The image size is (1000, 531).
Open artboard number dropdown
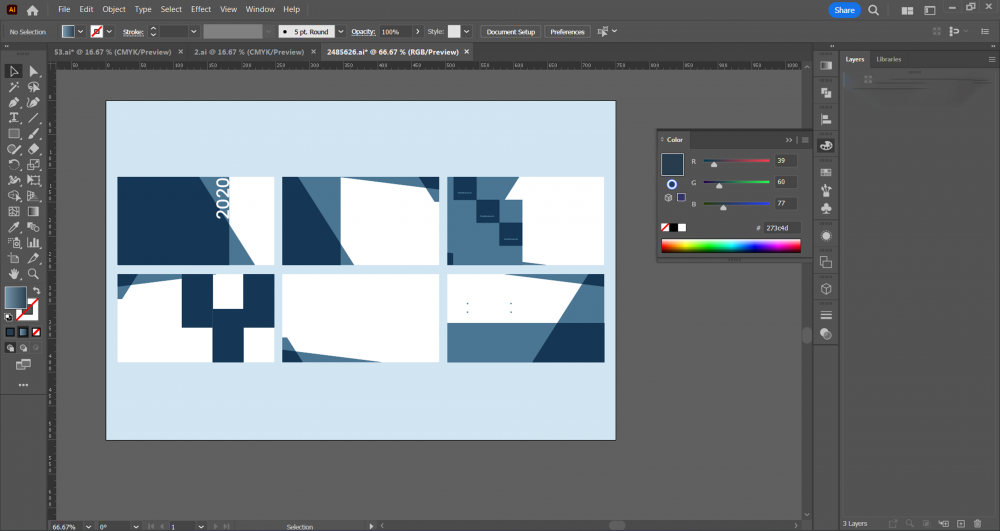pos(201,527)
